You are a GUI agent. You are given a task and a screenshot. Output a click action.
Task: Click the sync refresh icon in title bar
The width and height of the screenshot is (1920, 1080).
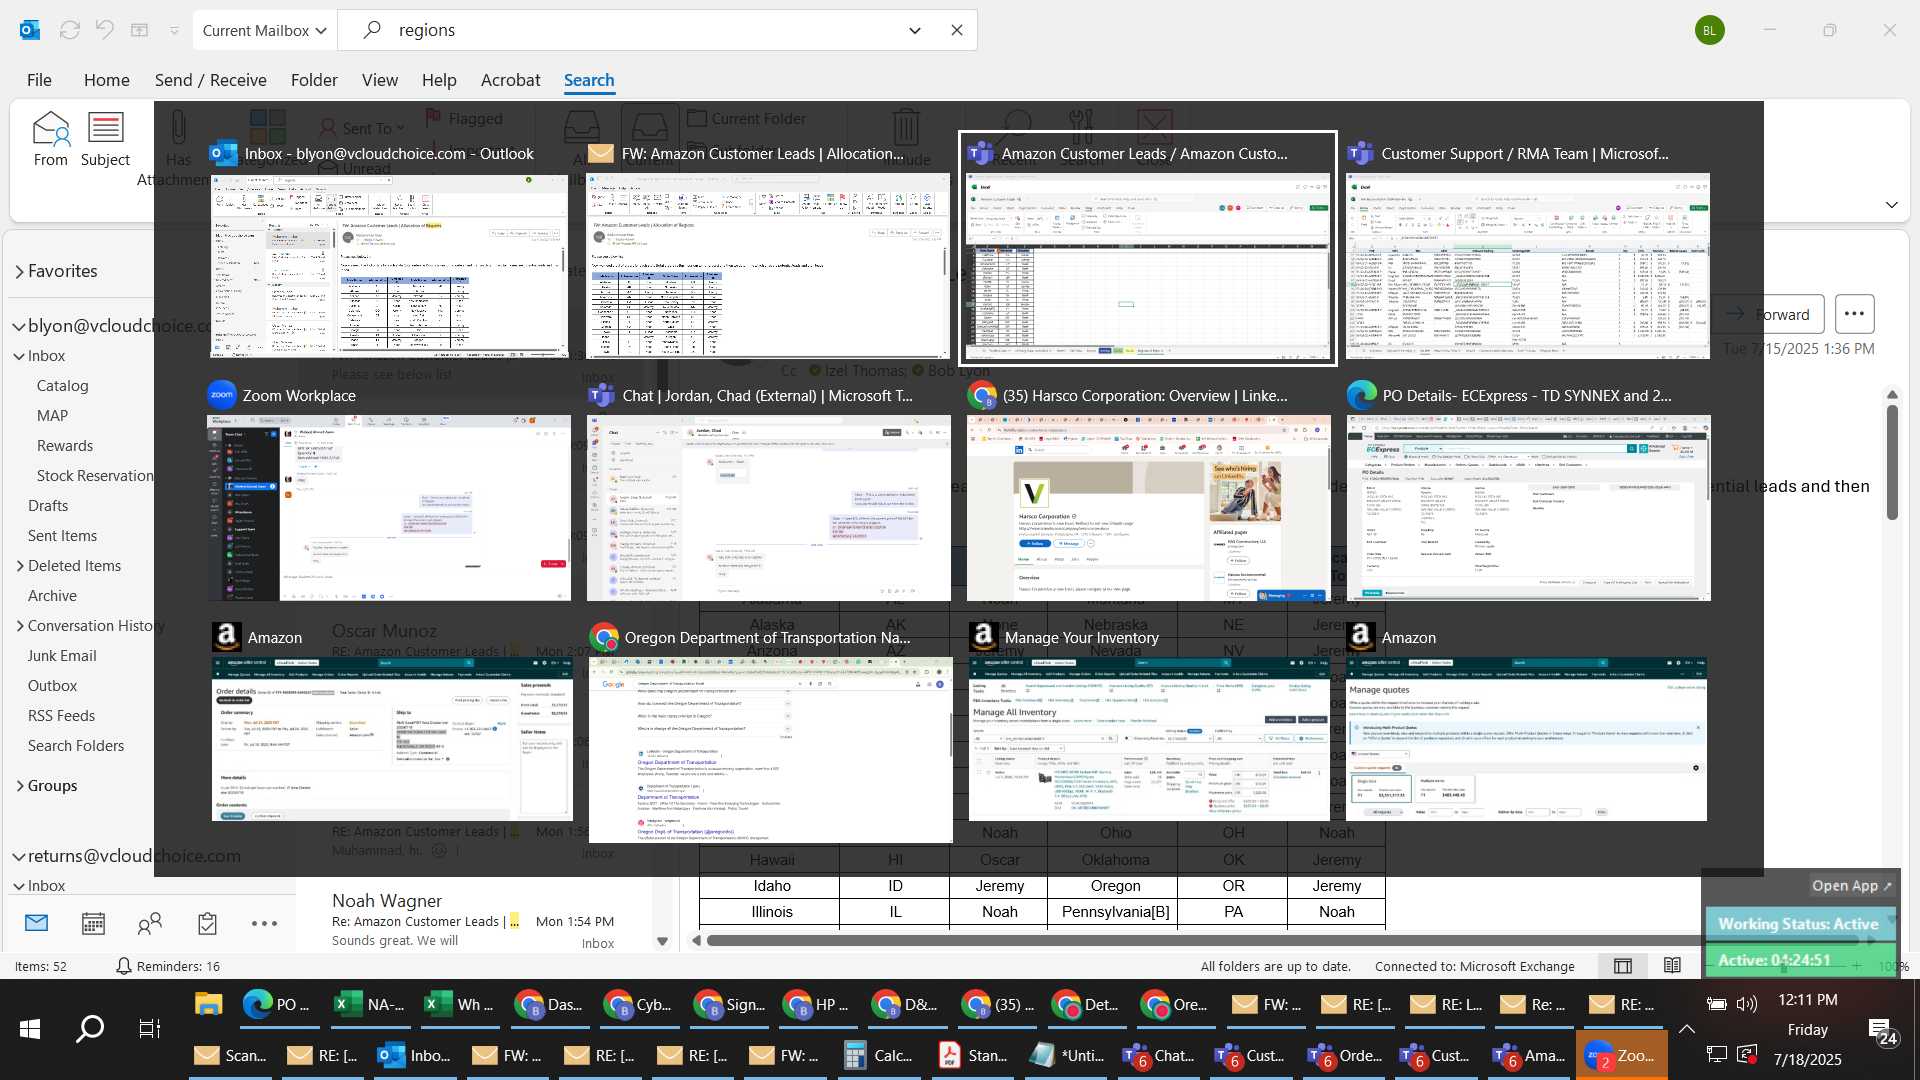70,30
